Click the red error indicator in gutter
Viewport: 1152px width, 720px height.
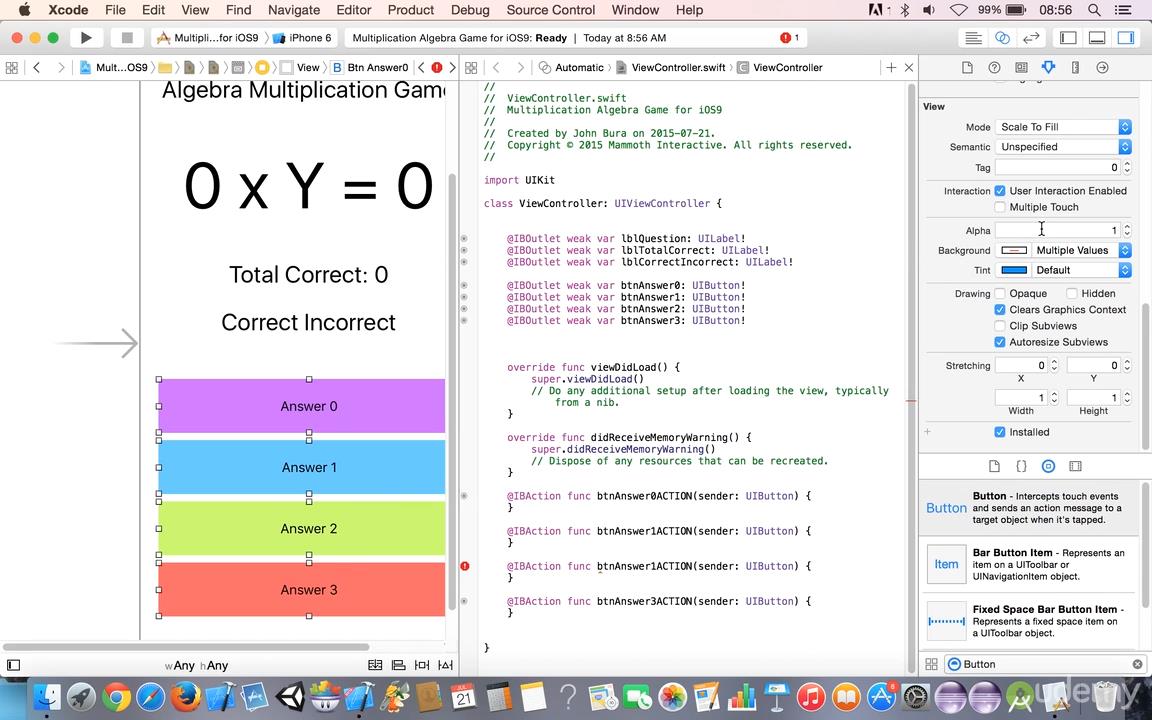click(464, 566)
